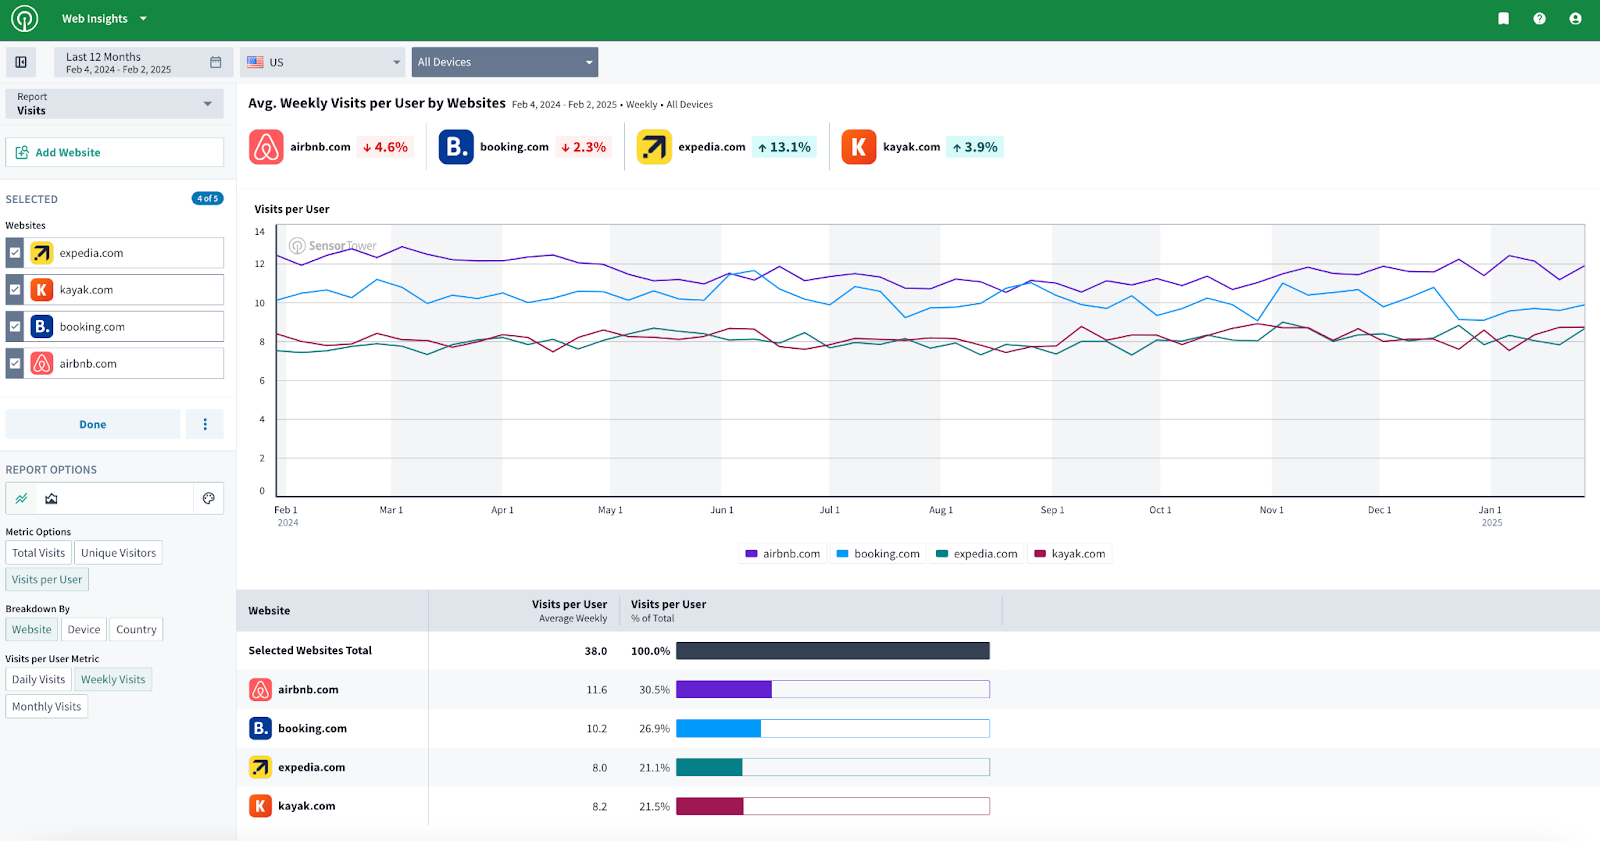
Task: Click the Website column header
Action: click(269, 611)
